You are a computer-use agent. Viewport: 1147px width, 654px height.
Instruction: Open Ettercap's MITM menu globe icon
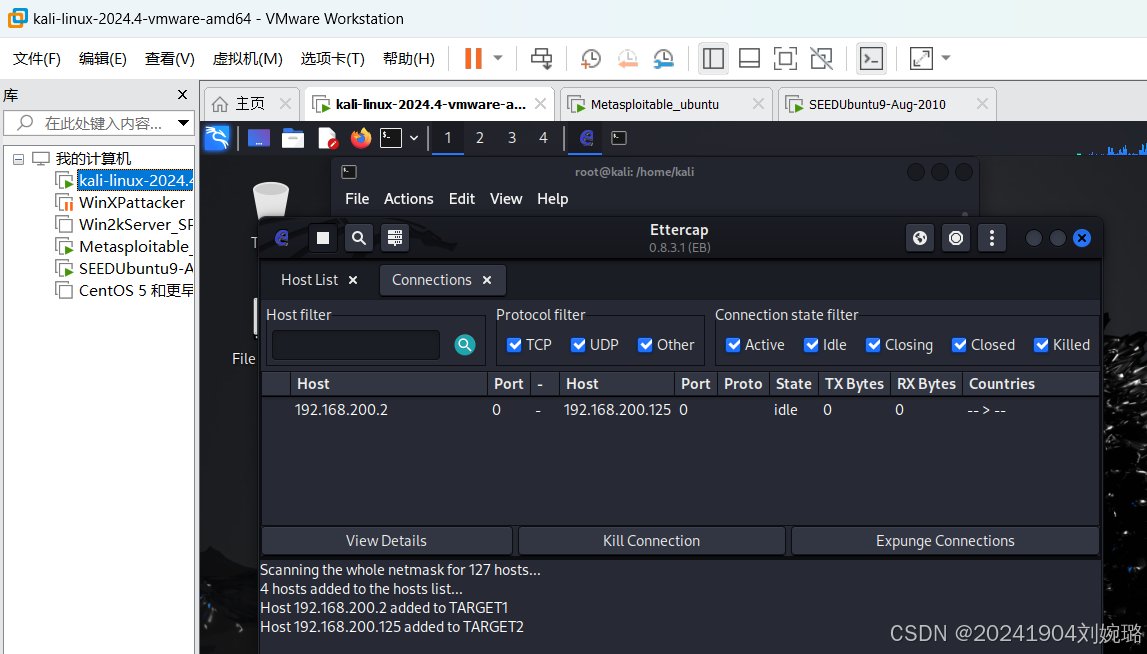tap(920, 238)
